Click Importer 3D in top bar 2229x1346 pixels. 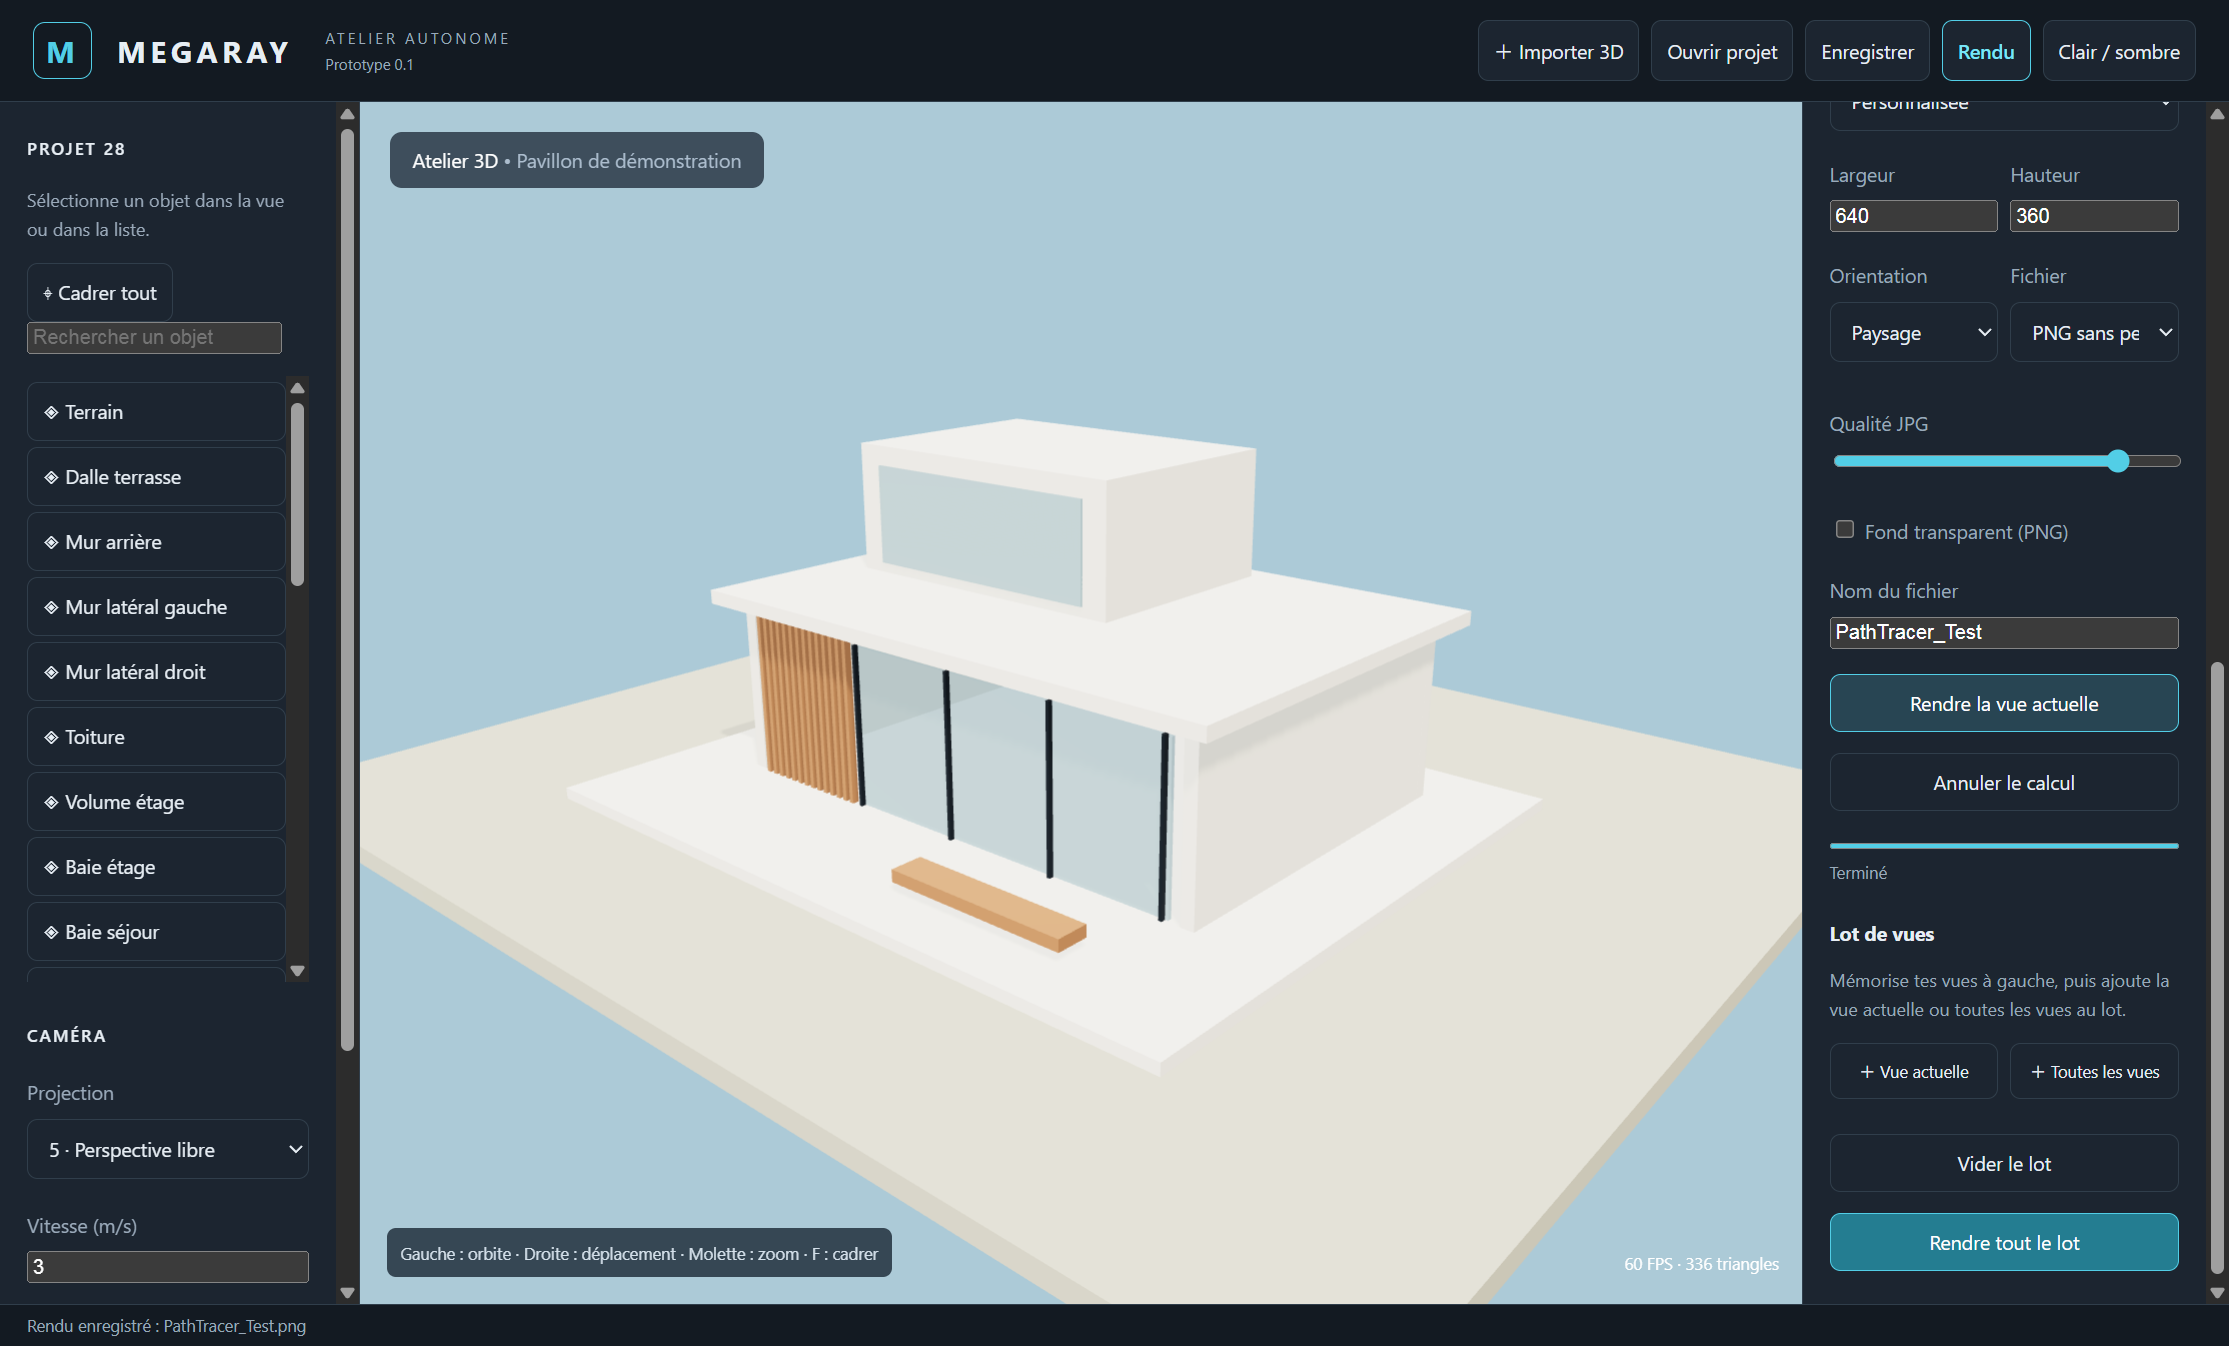point(1558,51)
